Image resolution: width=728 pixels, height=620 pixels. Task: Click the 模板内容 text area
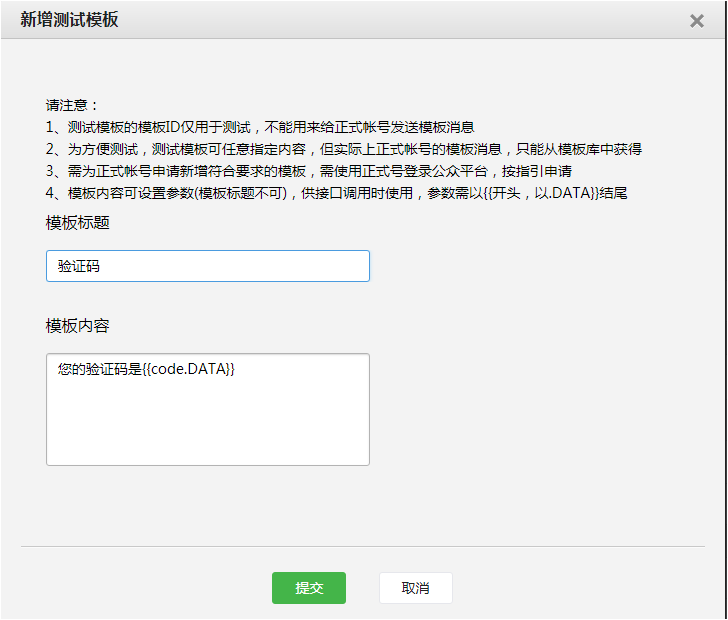[x=208, y=410]
